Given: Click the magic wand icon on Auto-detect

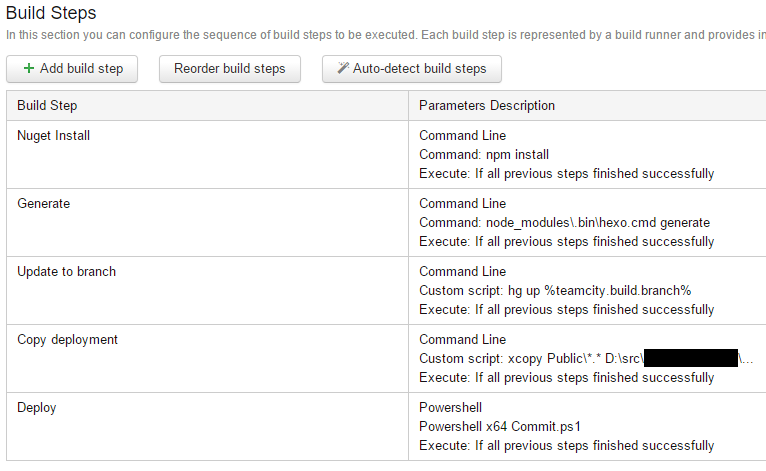Looking at the screenshot, I should tap(343, 68).
